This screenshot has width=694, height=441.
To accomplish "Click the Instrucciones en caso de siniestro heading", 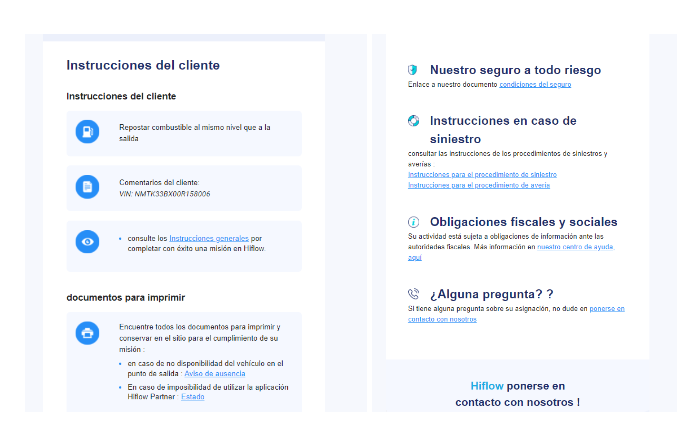I will tap(503, 130).
